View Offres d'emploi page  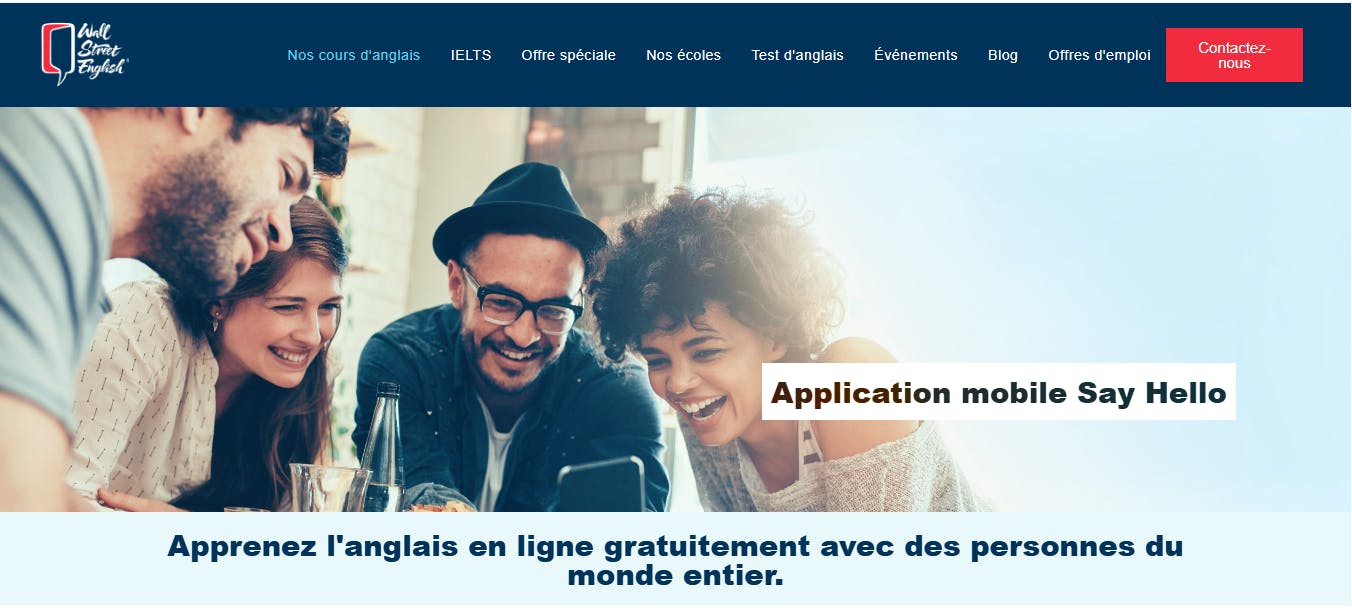click(x=1100, y=55)
